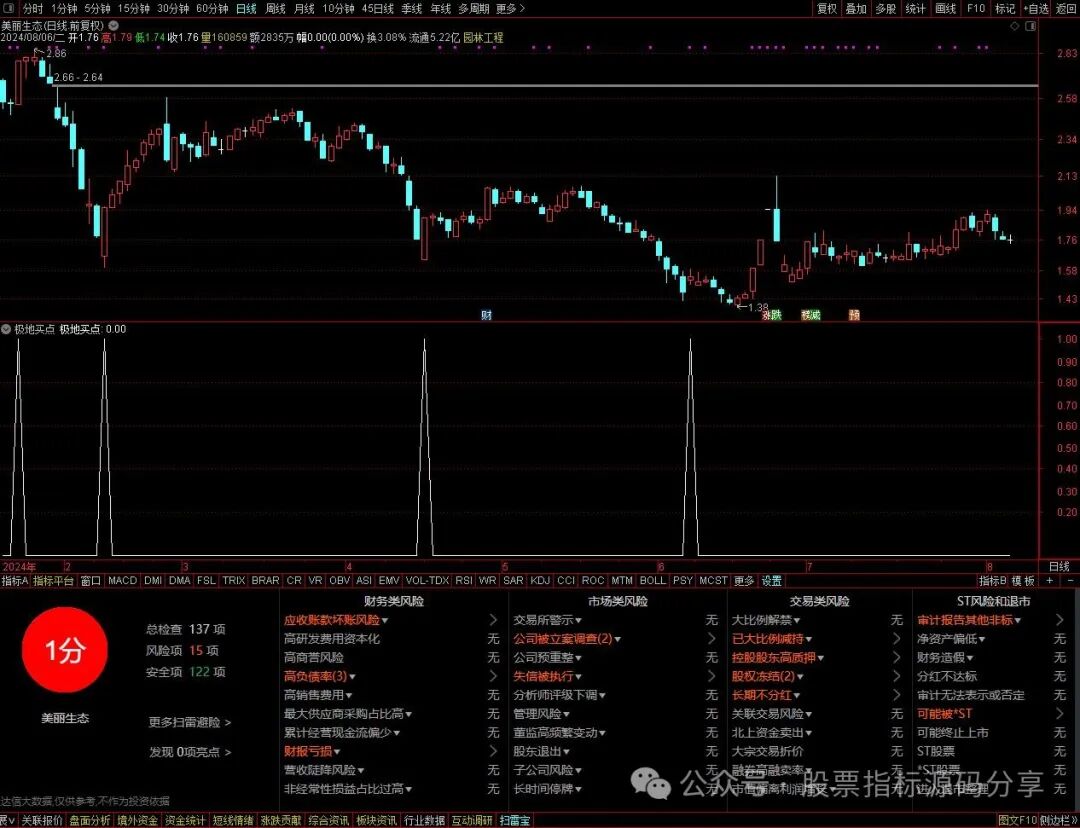Expand the 应收账款坏账风险 row arrow
This screenshot has height=828, width=1080.
pos(493,620)
